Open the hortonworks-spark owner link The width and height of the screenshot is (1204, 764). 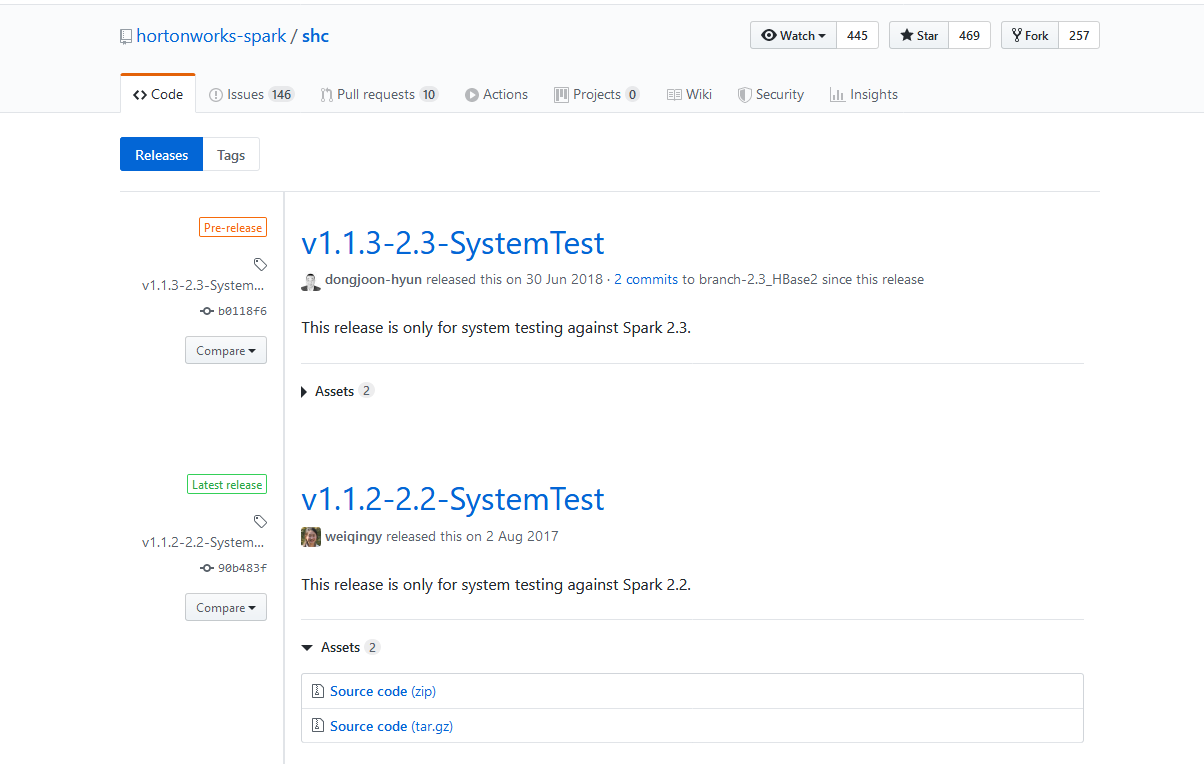(211, 36)
